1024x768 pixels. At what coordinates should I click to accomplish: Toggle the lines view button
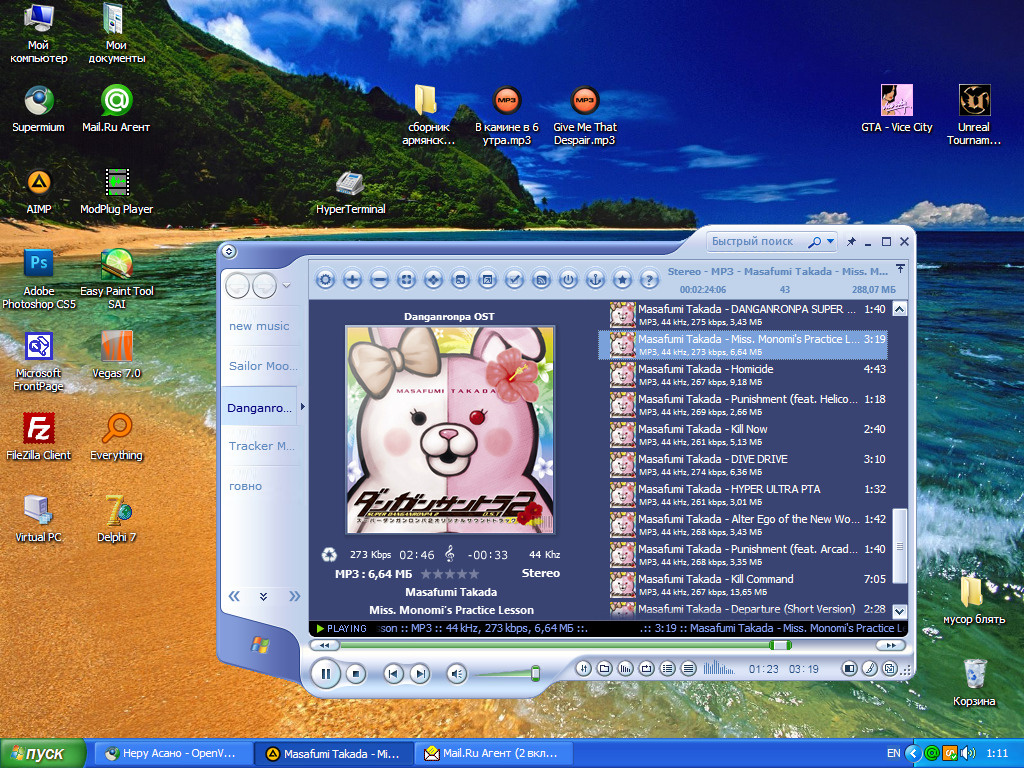pyautogui.click(x=688, y=668)
